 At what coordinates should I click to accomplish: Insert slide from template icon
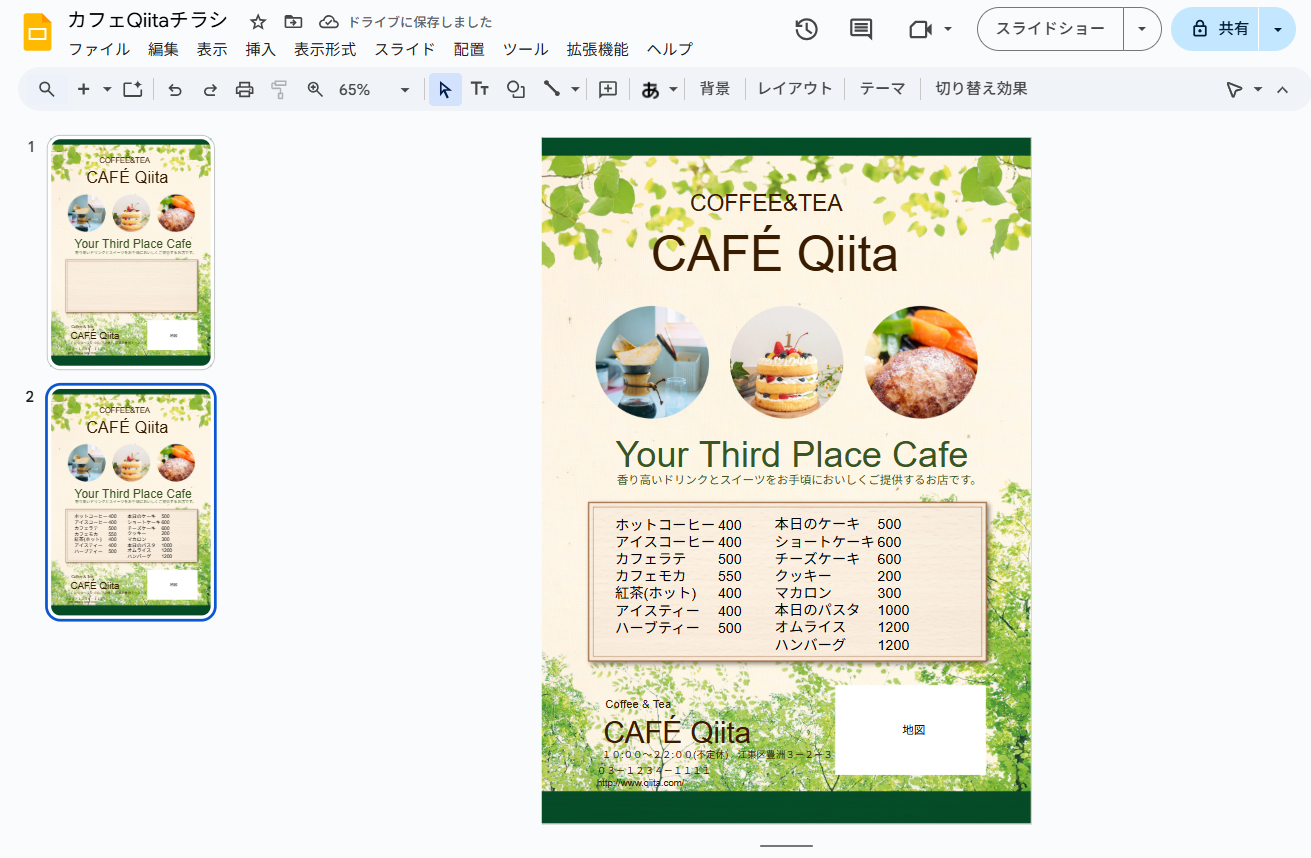click(133, 89)
